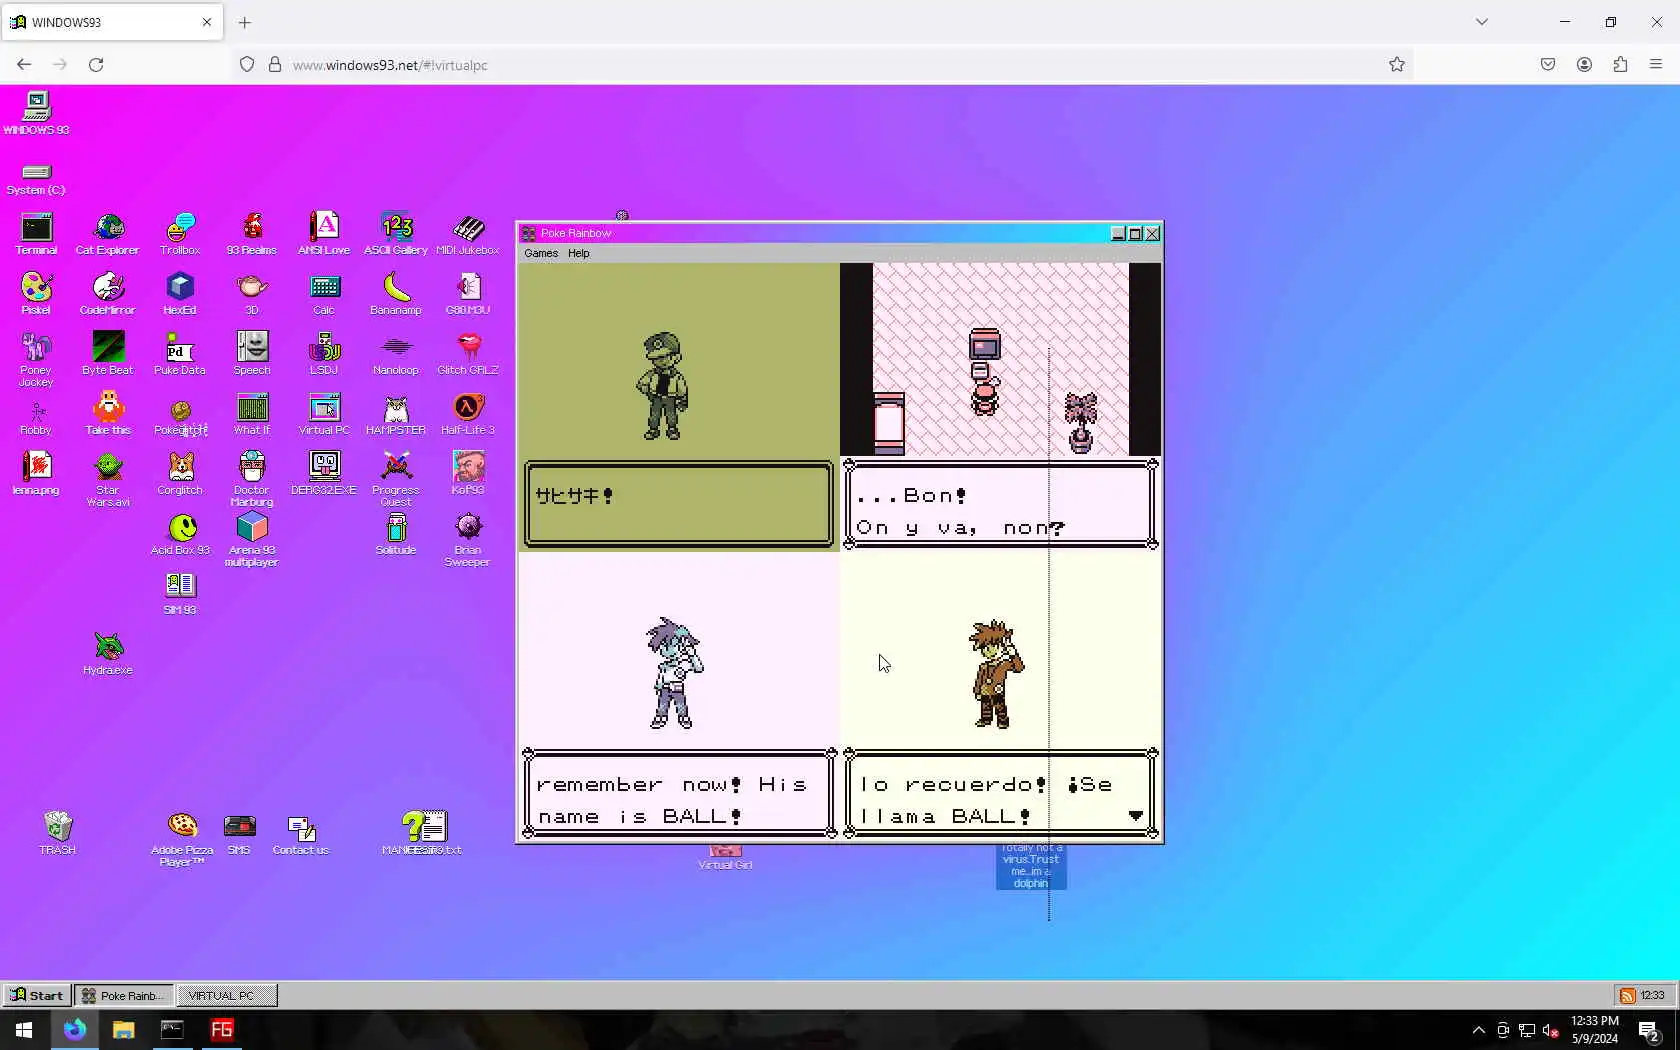Select the Puke Data icon
1680x1050 pixels.
pos(180,355)
